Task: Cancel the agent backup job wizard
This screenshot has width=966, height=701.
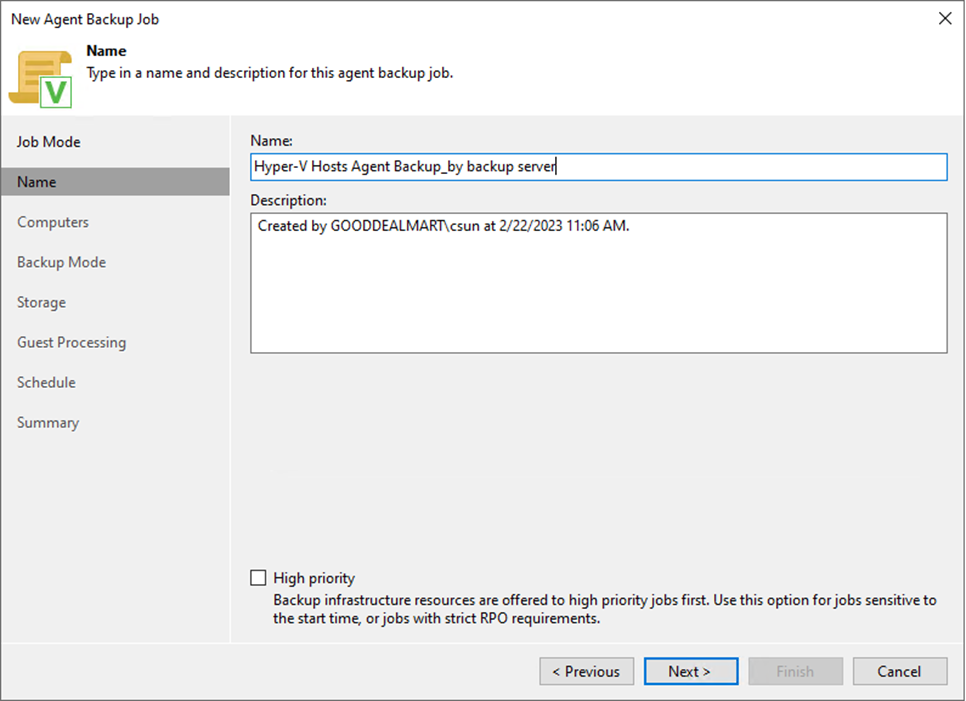Action: pyautogui.click(x=899, y=671)
